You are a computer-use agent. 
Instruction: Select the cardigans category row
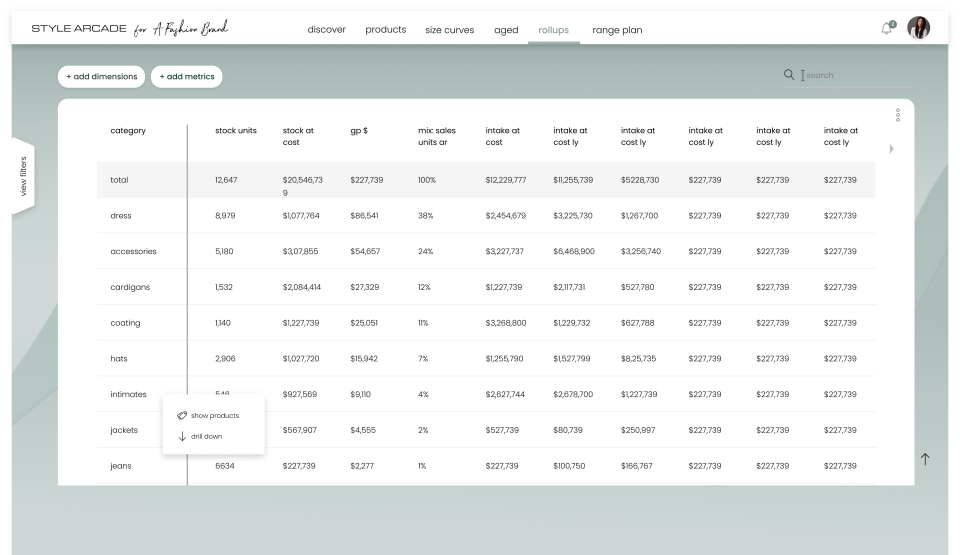point(130,287)
